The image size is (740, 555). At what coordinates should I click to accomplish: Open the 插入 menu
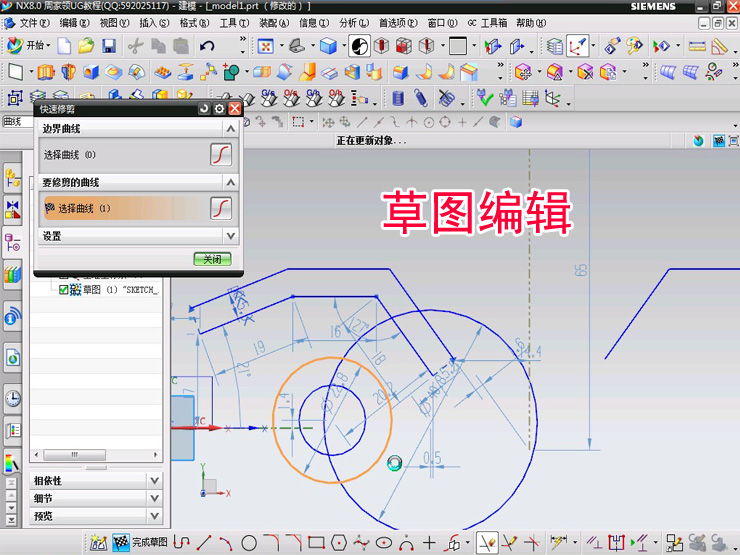tap(153, 22)
